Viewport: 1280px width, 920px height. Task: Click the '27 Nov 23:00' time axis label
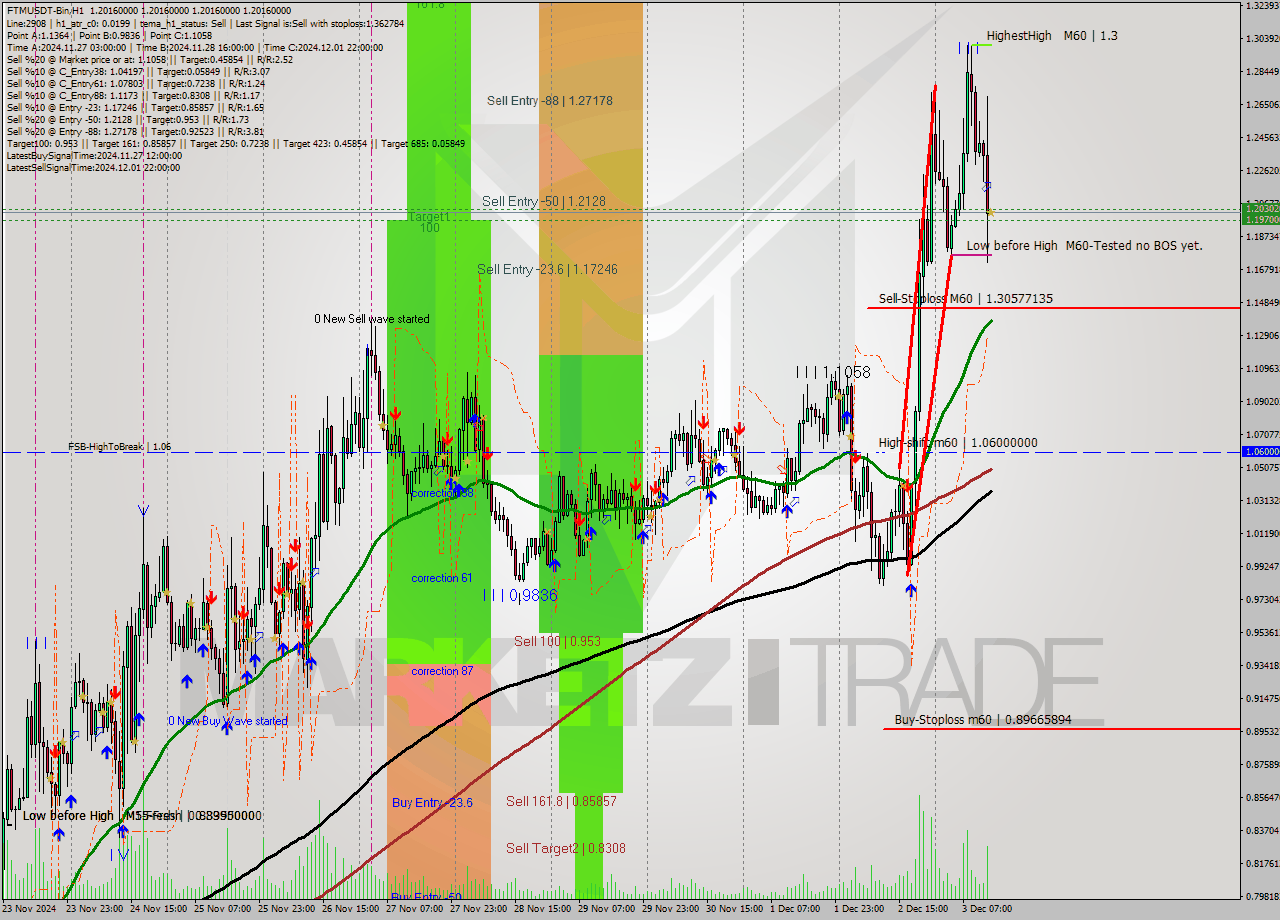[x=480, y=910]
